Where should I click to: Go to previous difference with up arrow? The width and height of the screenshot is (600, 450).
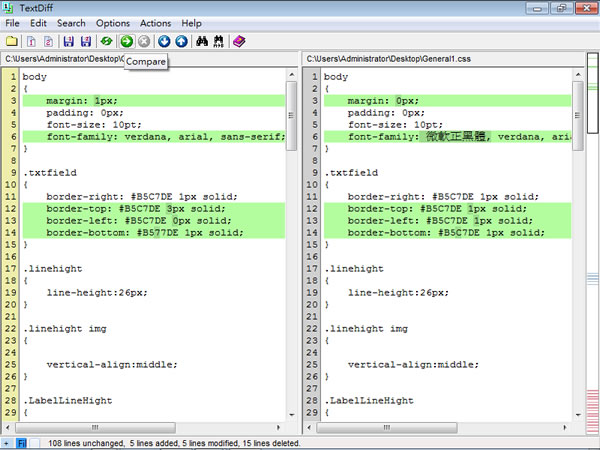[181, 41]
